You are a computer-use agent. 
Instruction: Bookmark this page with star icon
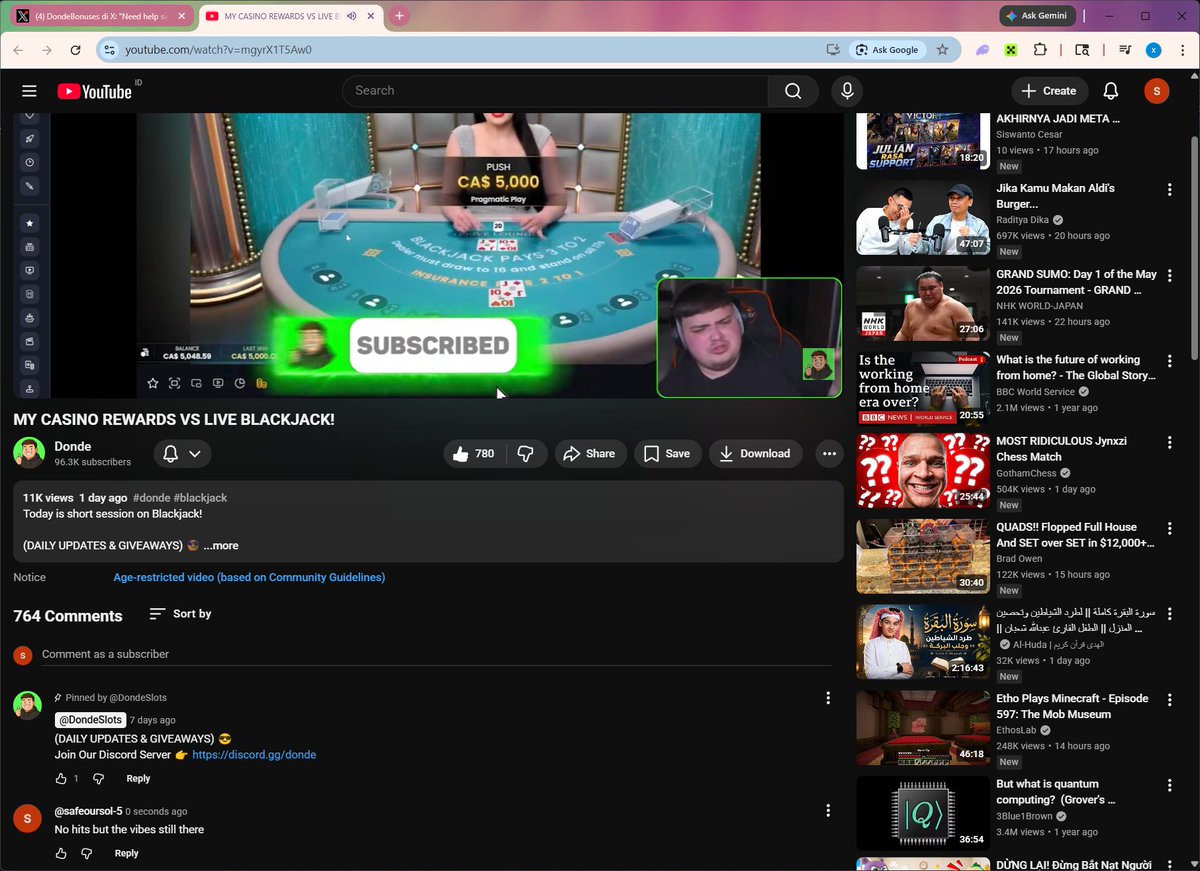(942, 50)
